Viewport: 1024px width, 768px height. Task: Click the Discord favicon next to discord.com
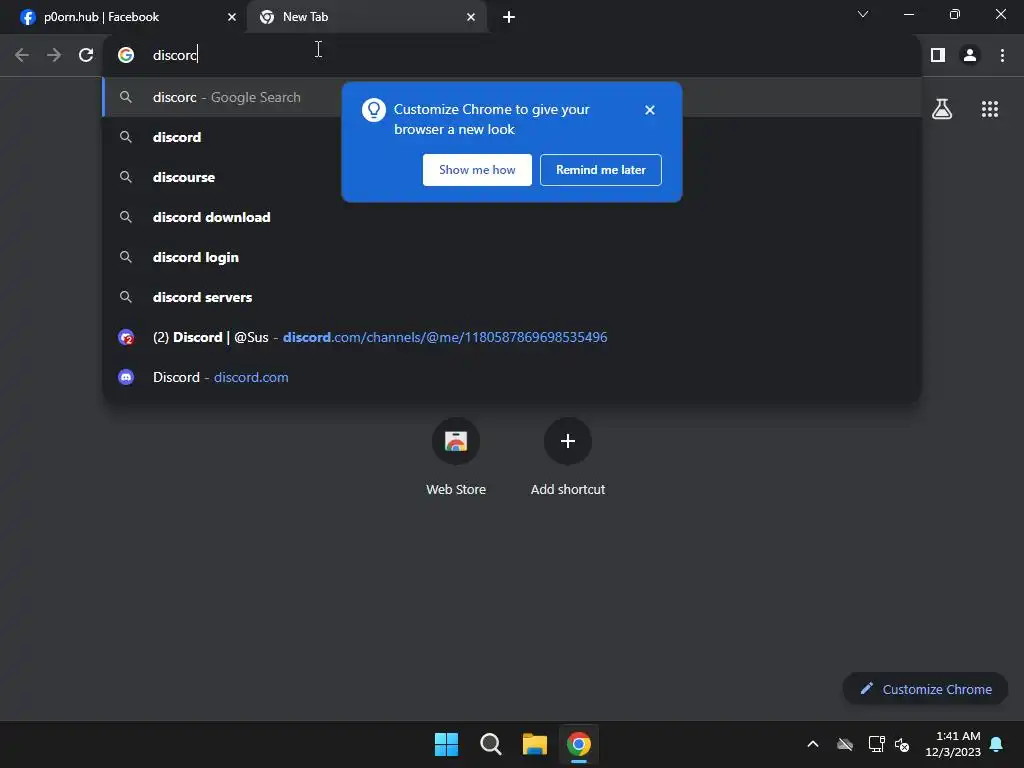pyautogui.click(x=126, y=377)
